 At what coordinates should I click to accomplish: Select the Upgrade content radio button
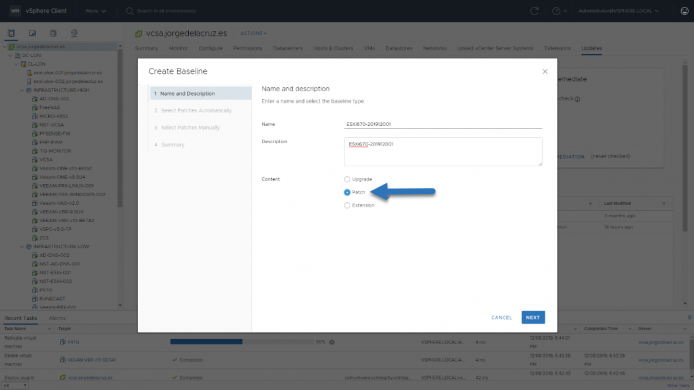347,179
